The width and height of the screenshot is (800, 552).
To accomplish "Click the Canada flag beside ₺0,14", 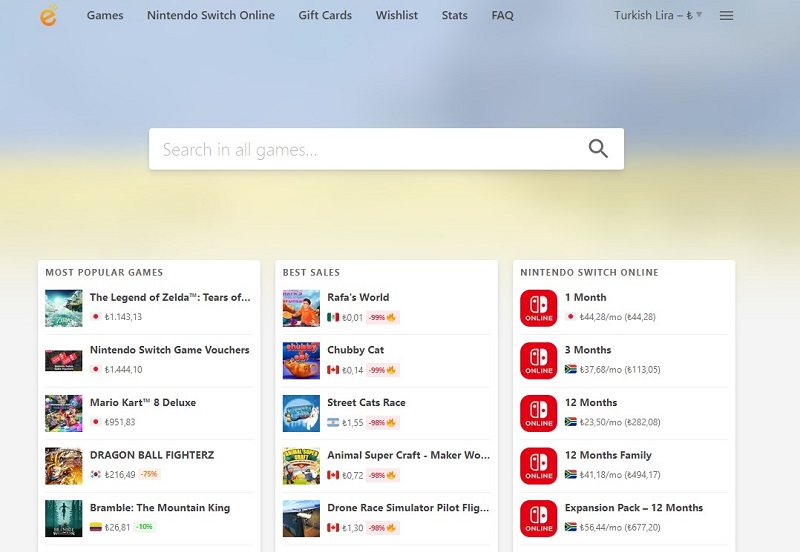I will [333, 370].
